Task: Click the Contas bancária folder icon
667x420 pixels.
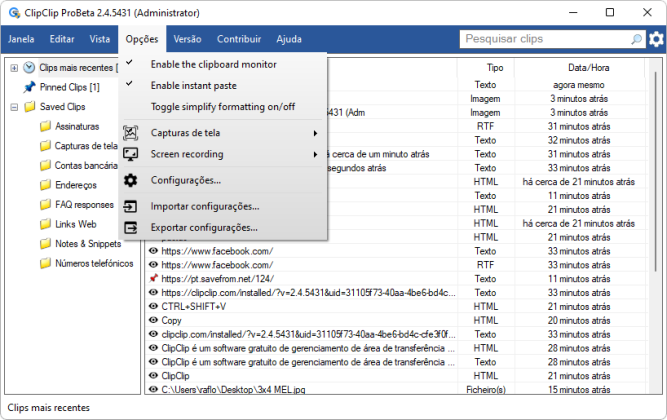Action: tap(45, 166)
